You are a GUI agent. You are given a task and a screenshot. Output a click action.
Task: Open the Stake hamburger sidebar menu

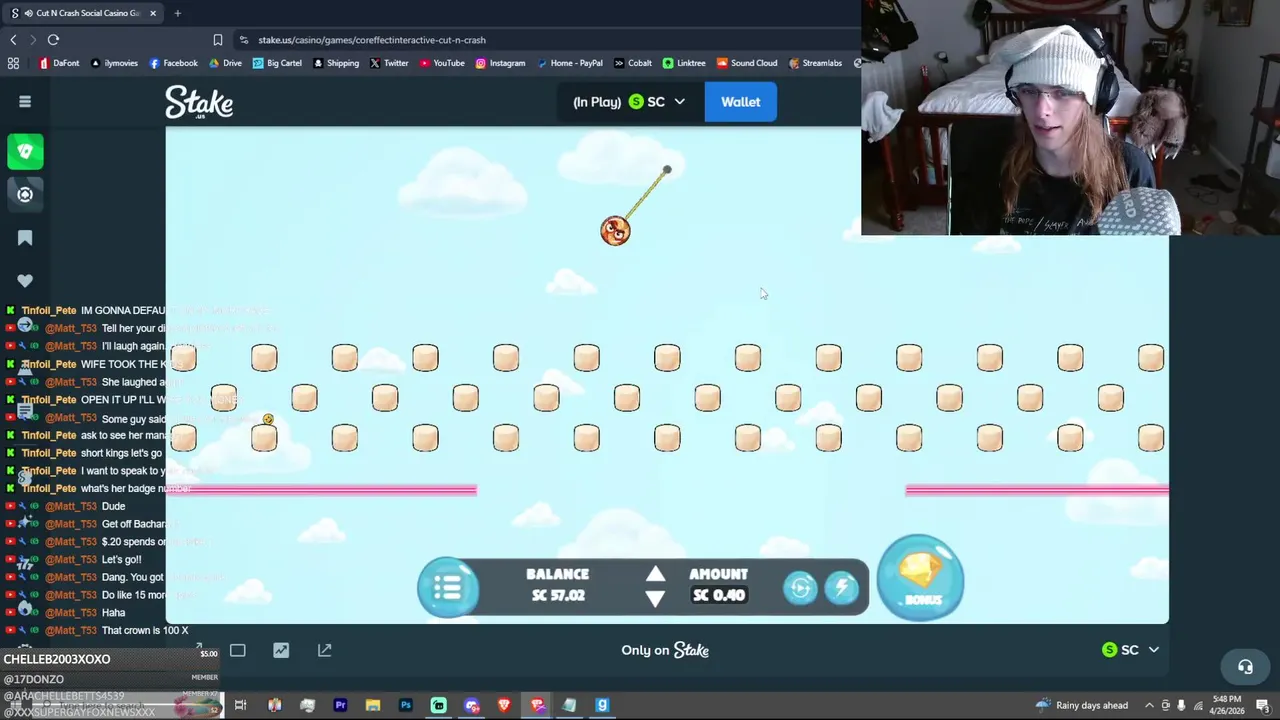coord(25,101)
